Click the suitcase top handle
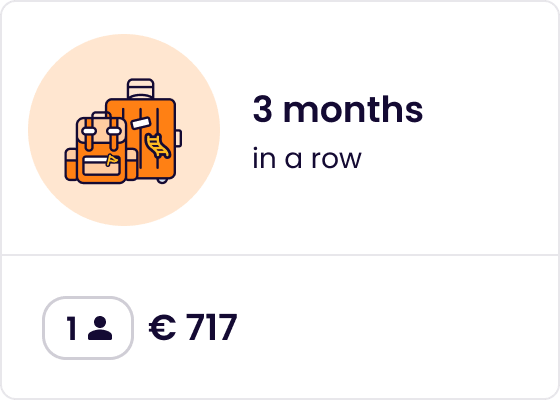 tap(141, 88)
